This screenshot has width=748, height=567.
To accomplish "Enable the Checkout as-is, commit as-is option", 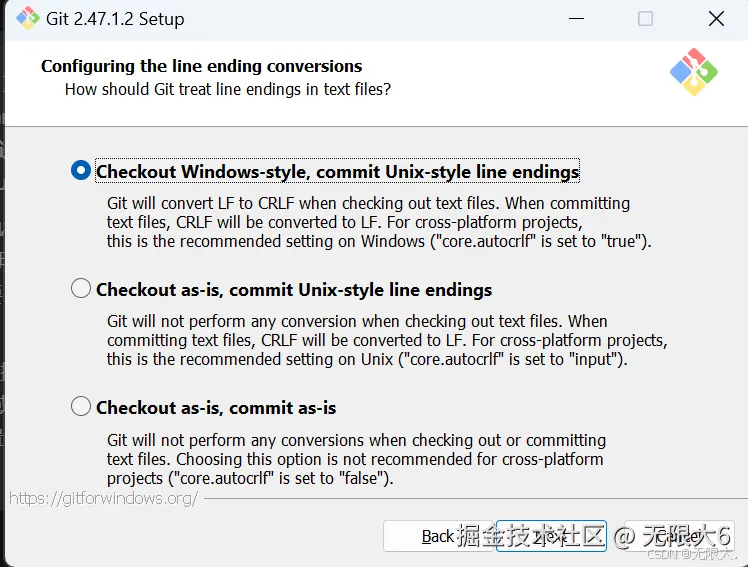I will point(81,407).
